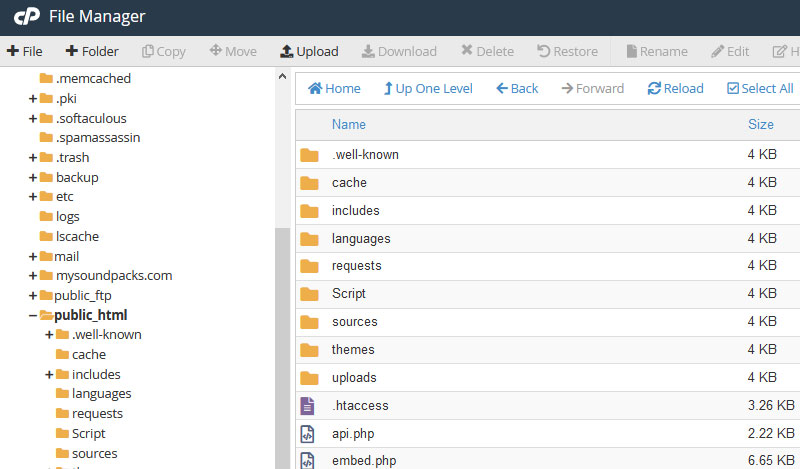Go Back in file navigation
The image size is (800, 469).
[x=517, y=88]
